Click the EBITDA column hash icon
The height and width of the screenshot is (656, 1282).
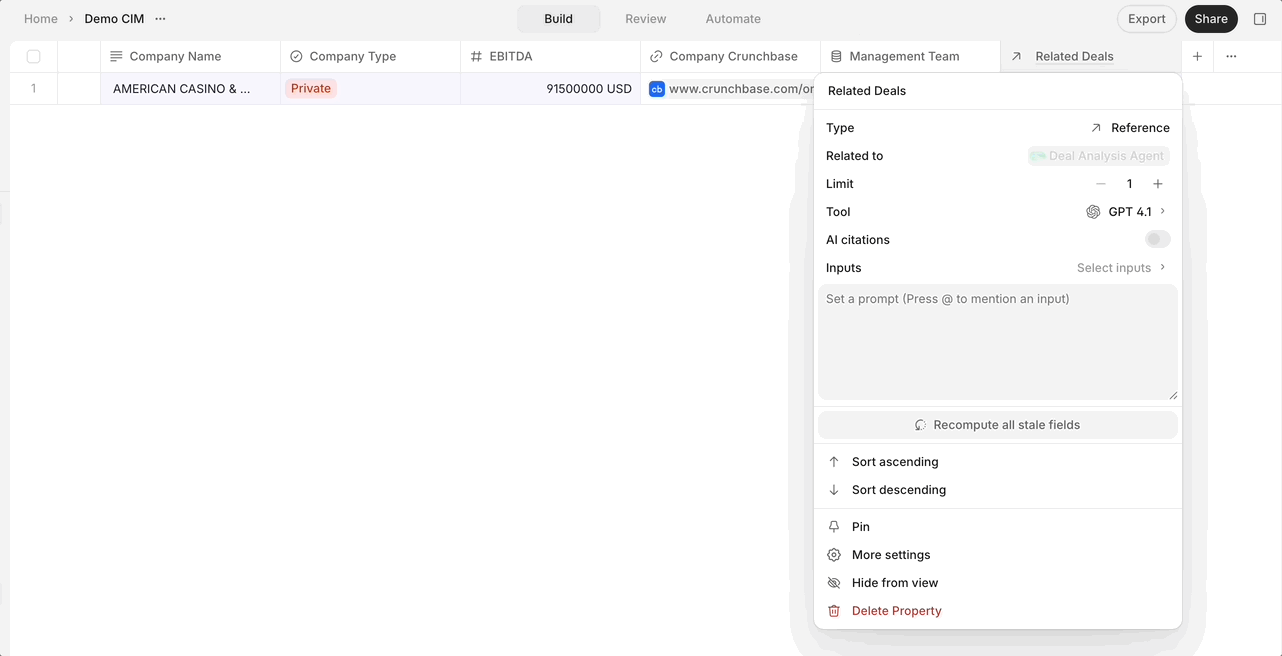tap(476, 57)
